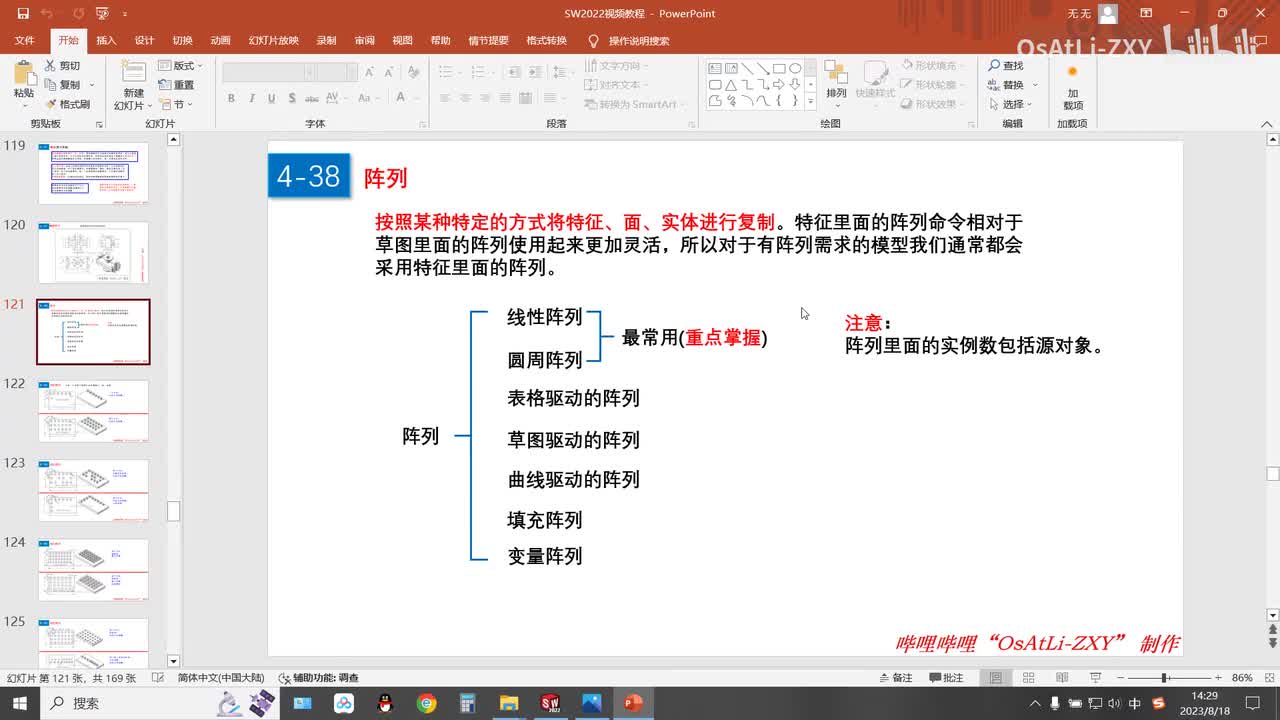Switch to Normal view in status bar
This screenshot has height=720, width=1280.
995,678
